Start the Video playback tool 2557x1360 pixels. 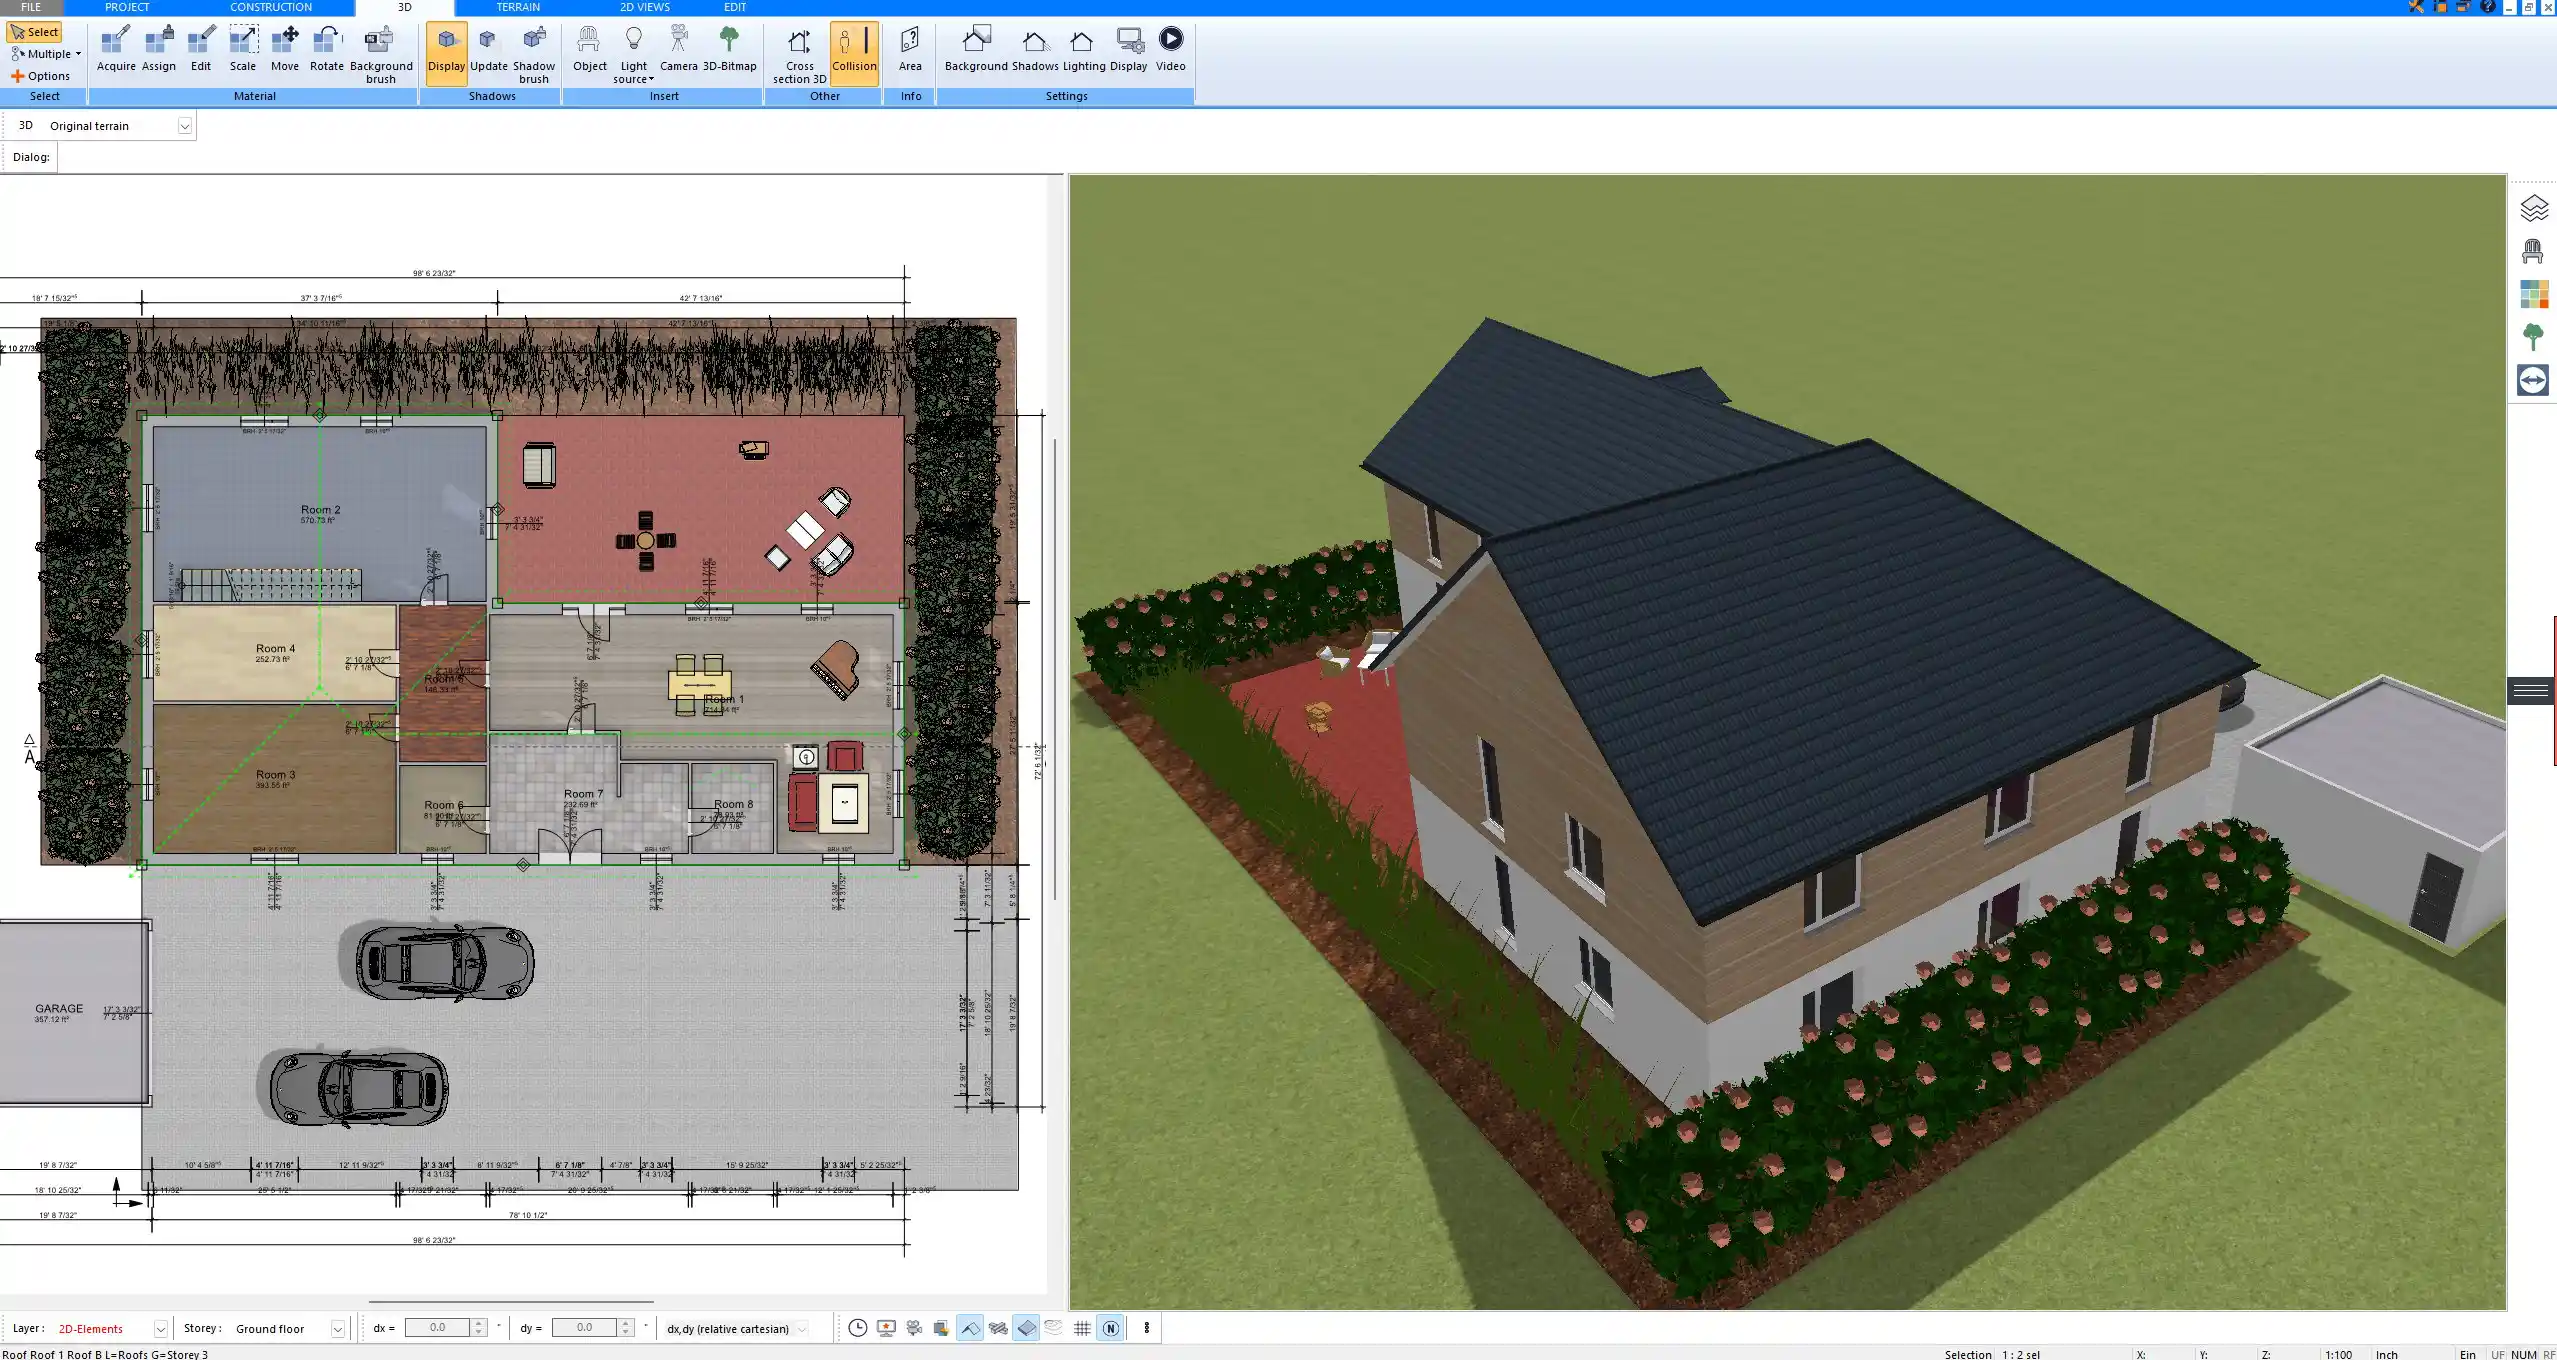coord(1170,49)
